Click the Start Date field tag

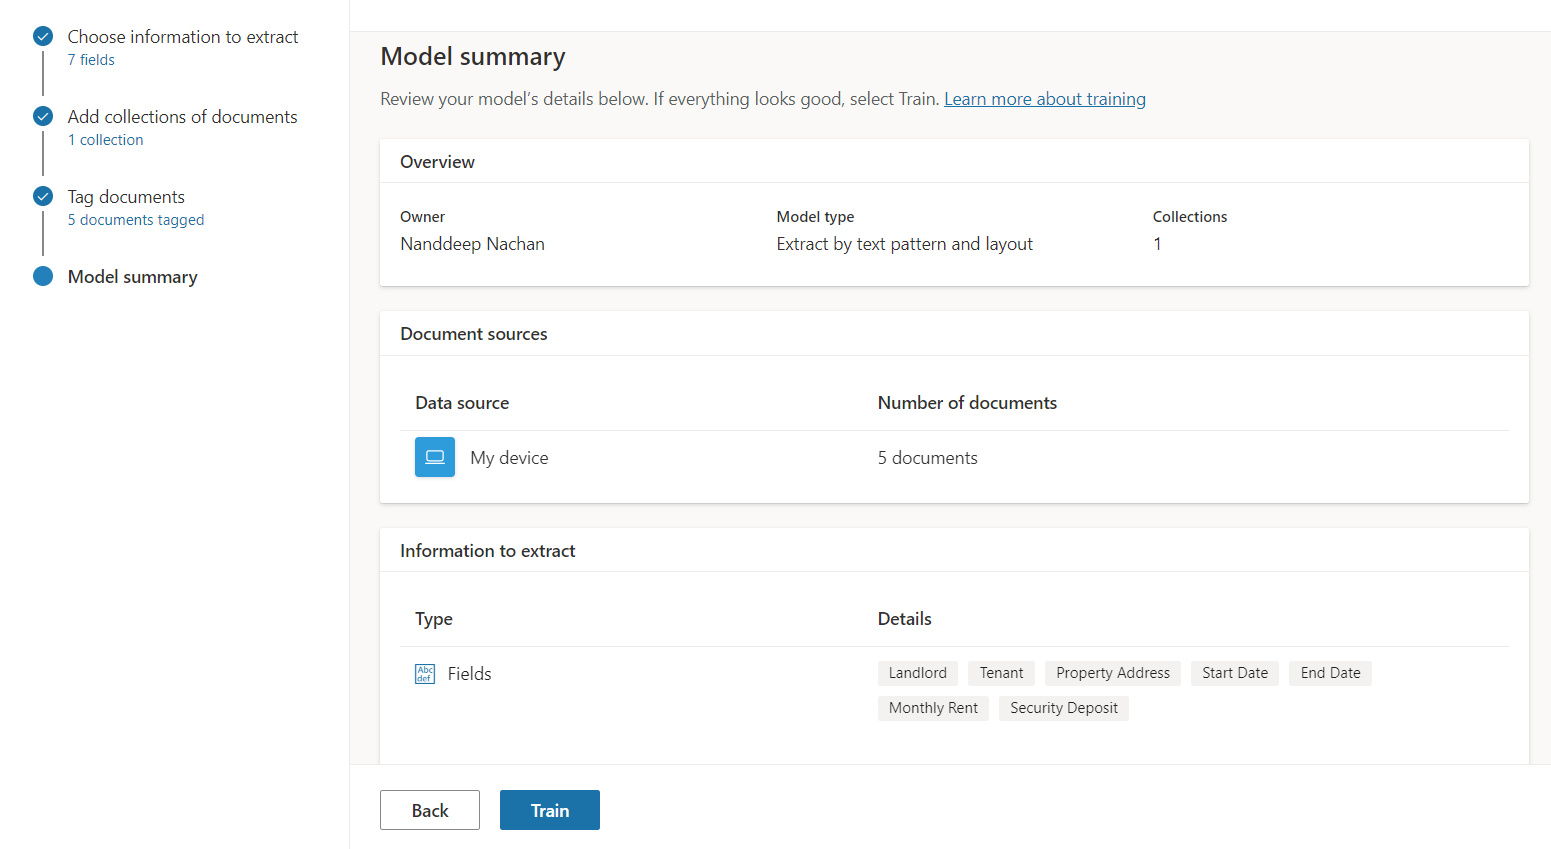click(x=1234, y=673)
